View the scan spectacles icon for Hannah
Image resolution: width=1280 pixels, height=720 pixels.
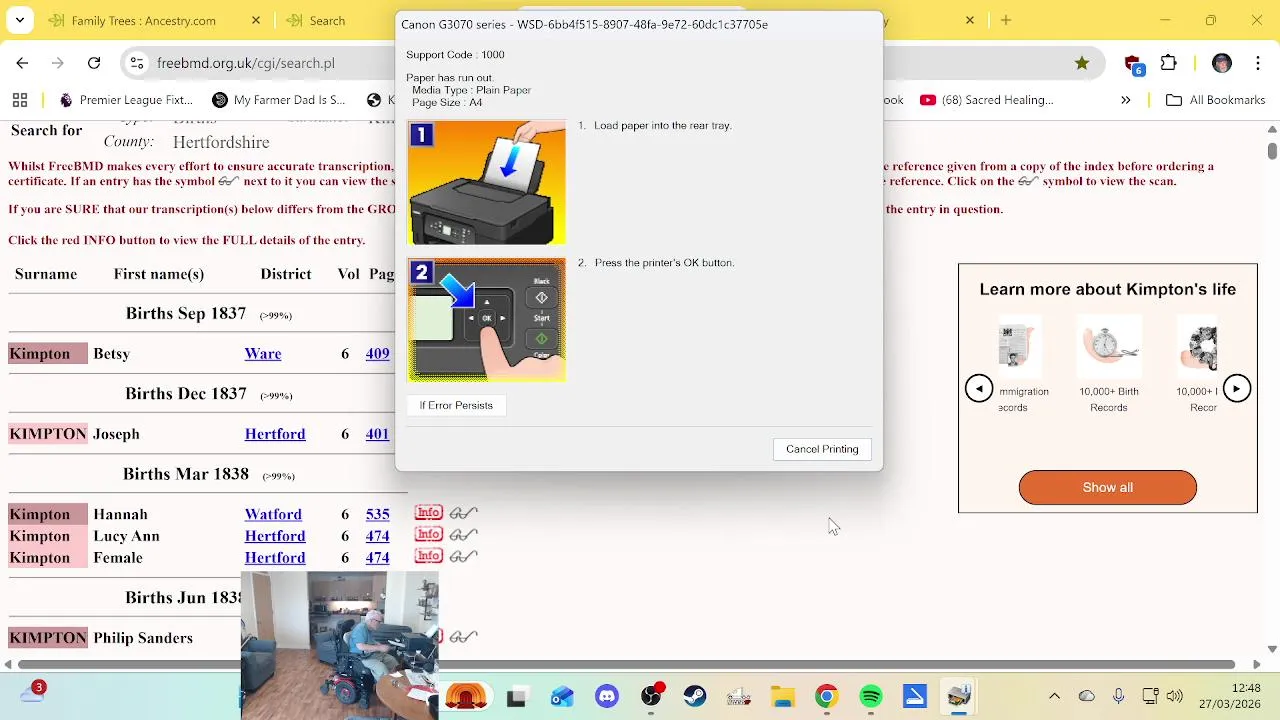point(463,513)
